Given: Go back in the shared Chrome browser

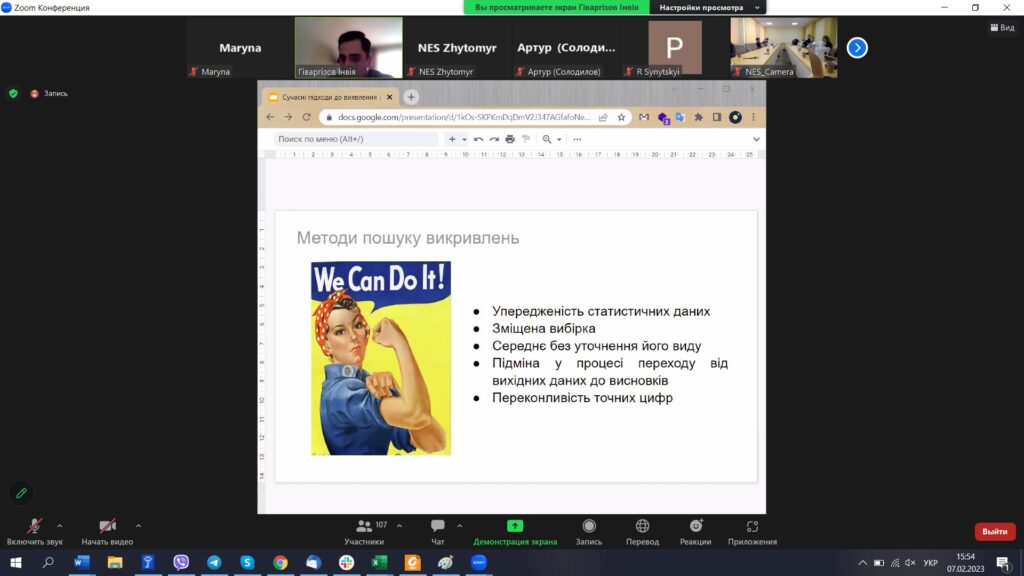Looking at the screenshot, I should 270,117.
